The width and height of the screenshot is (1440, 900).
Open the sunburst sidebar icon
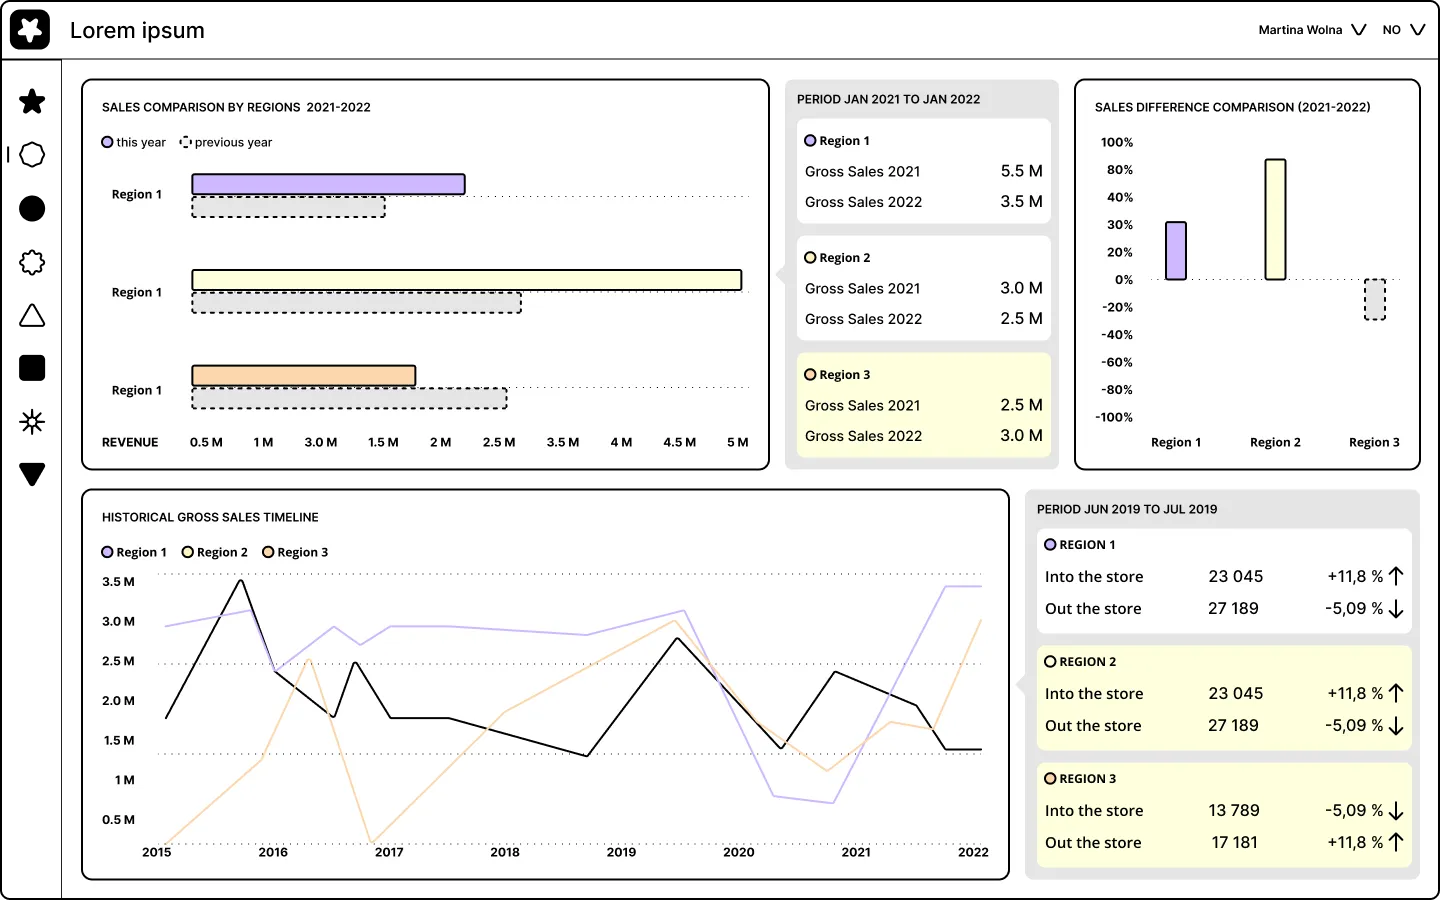pos(32,422)
